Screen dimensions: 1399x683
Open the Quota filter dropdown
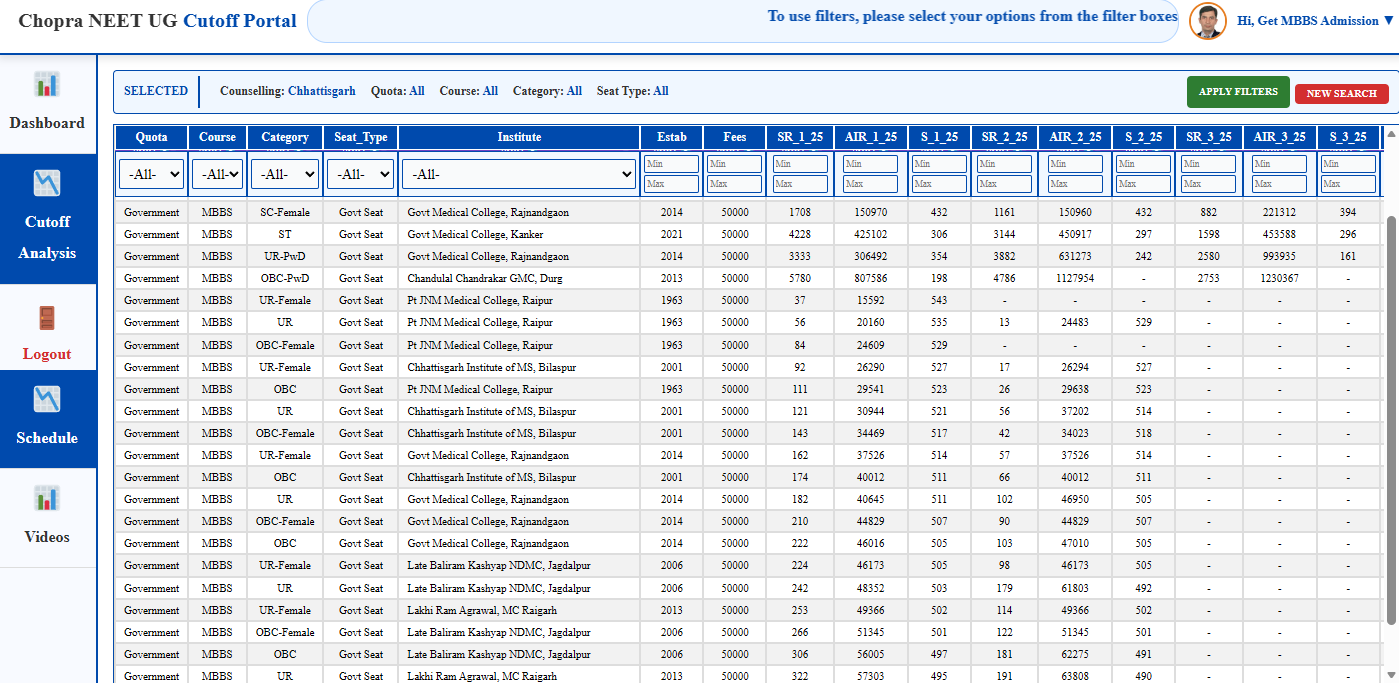click(x=151, y=174)
